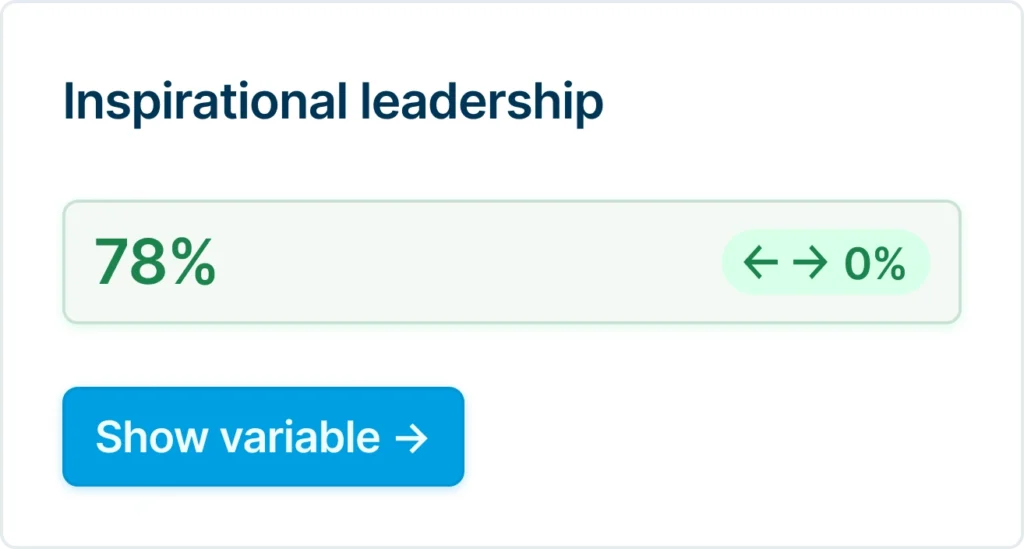1024x549 pixels.
Task: Click the right arrow in the trend badge
Action: click(810, 263)
